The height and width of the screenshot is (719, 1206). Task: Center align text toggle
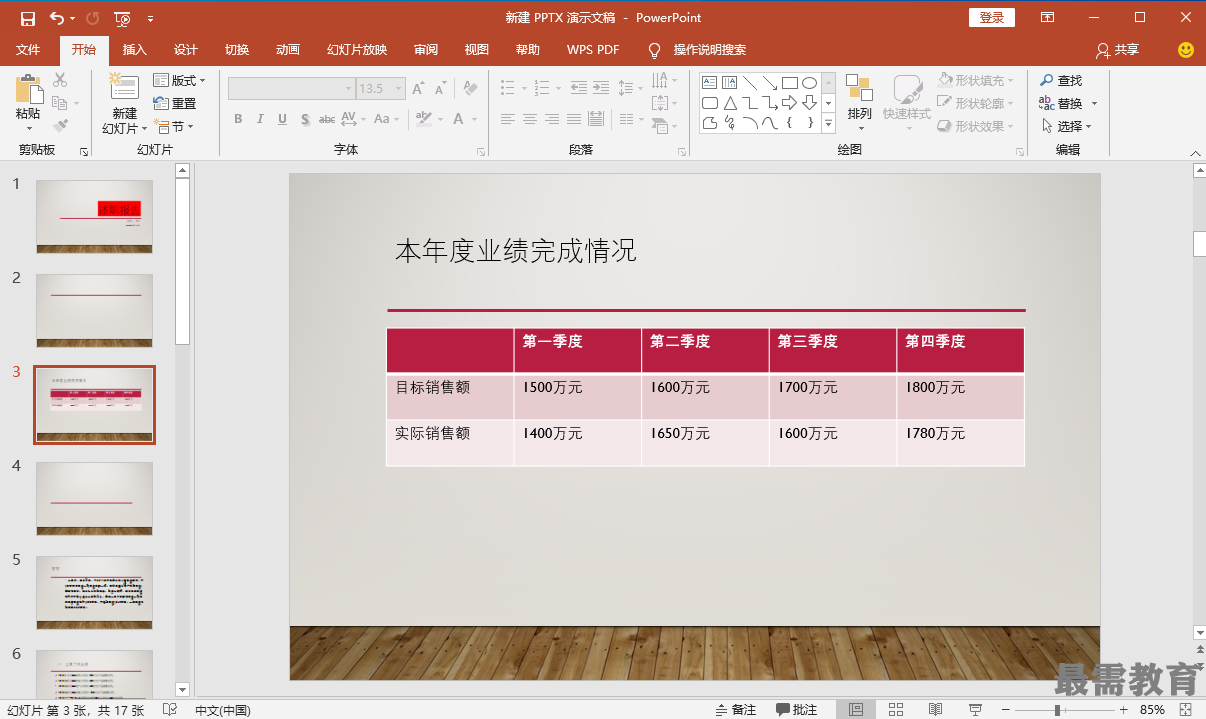pos(530,119)
